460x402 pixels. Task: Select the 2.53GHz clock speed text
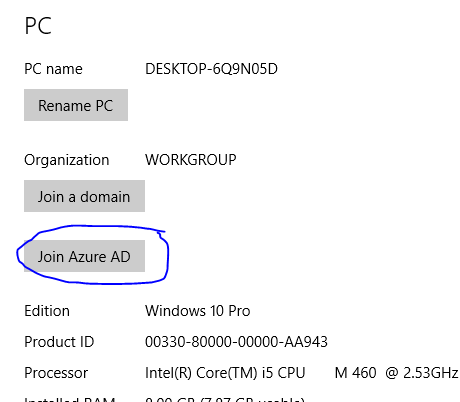coord(431,373)
